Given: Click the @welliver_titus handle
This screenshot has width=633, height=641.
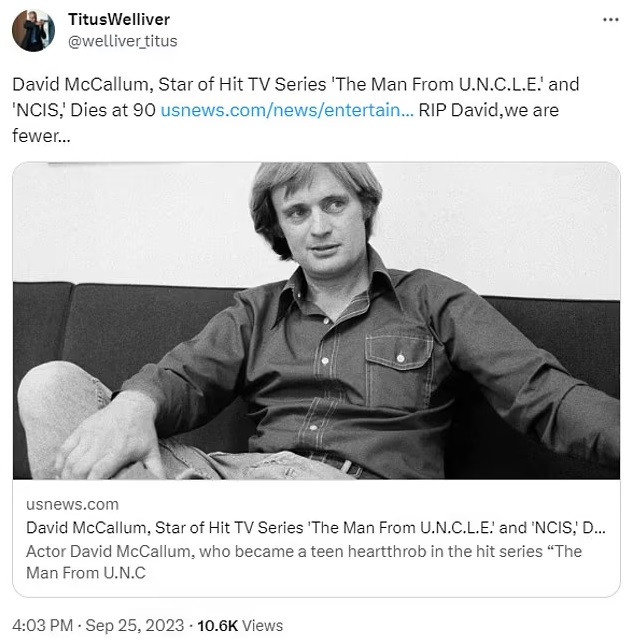Looking at the screenshot, I should click(x=122, y=41).
